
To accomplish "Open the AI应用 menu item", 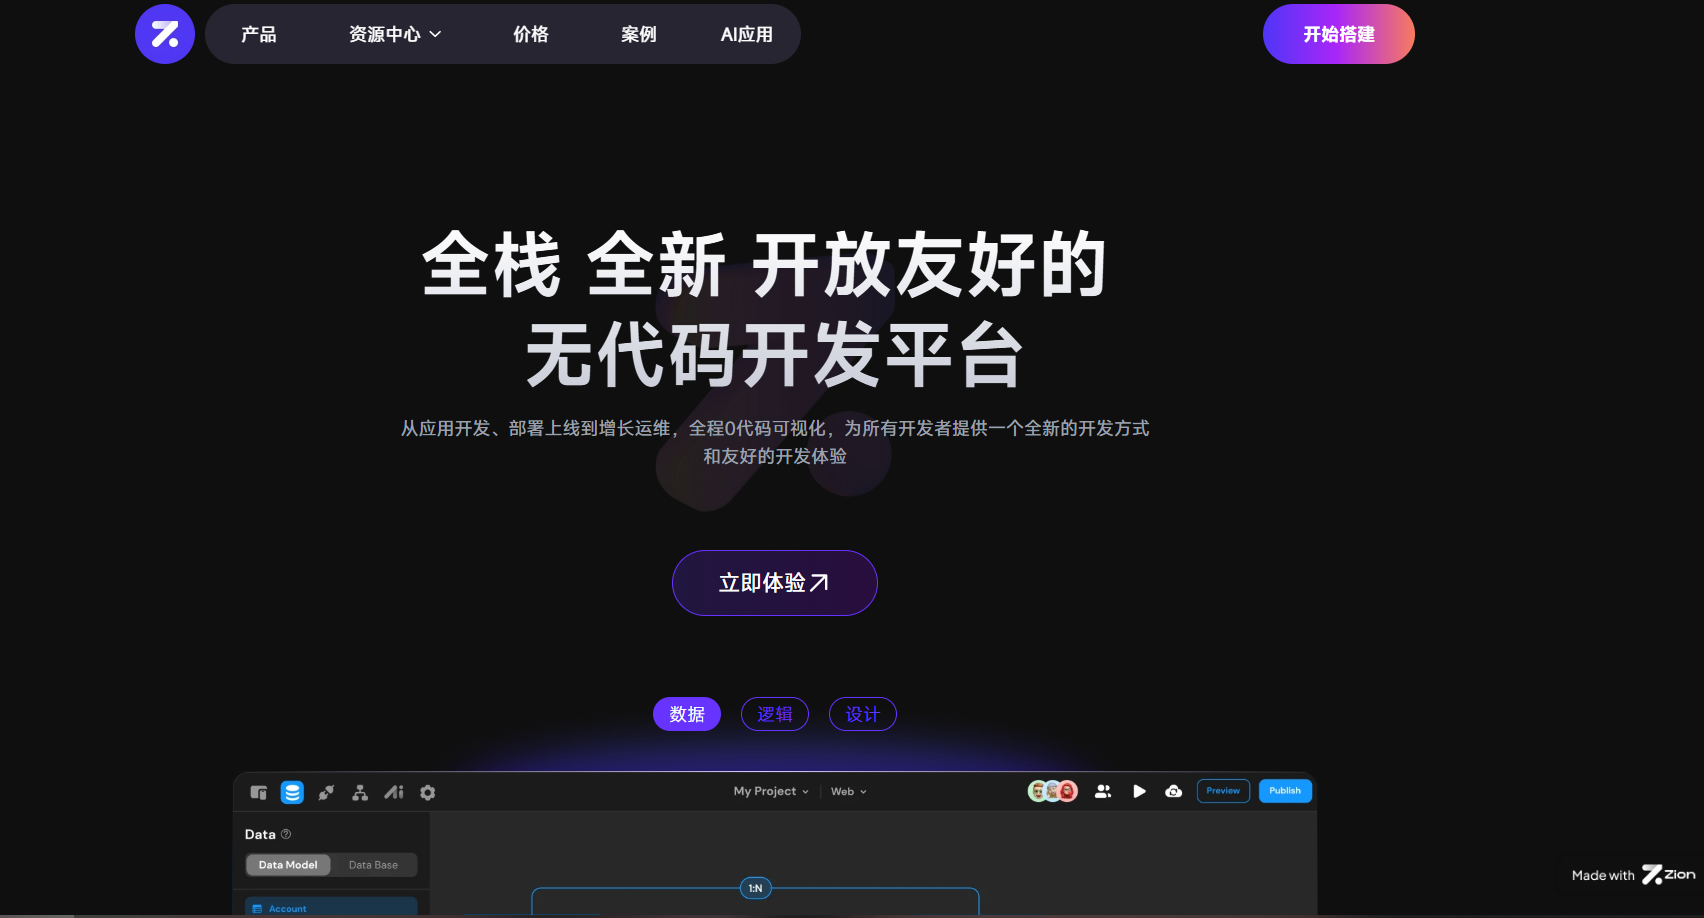I will click(746, 33).
